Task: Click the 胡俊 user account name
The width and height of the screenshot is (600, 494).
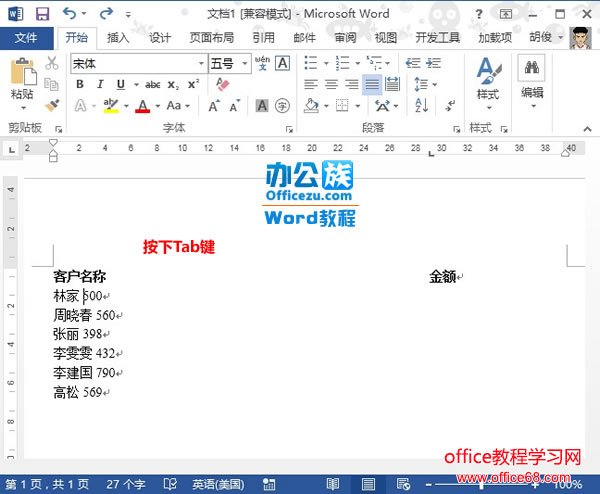Action: pos(540,37)
